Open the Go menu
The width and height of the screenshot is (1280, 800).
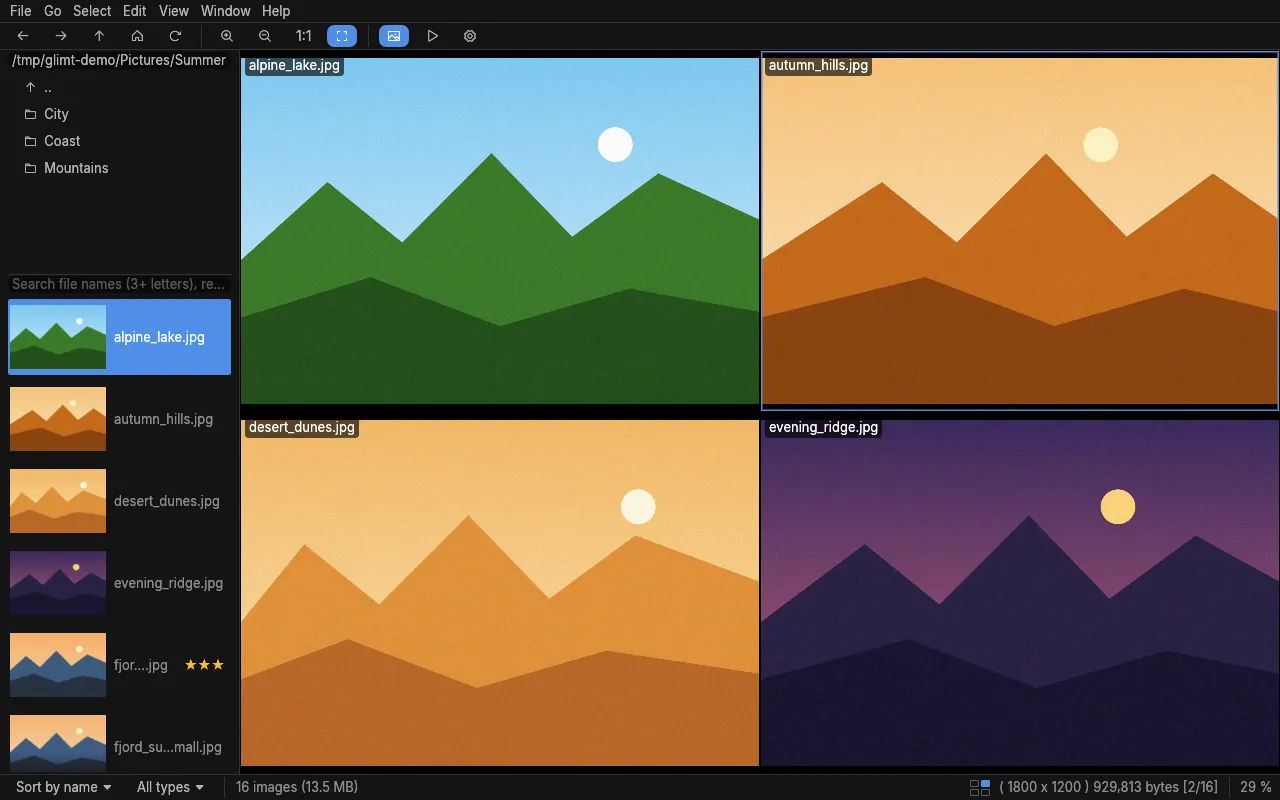coord(53,11)
